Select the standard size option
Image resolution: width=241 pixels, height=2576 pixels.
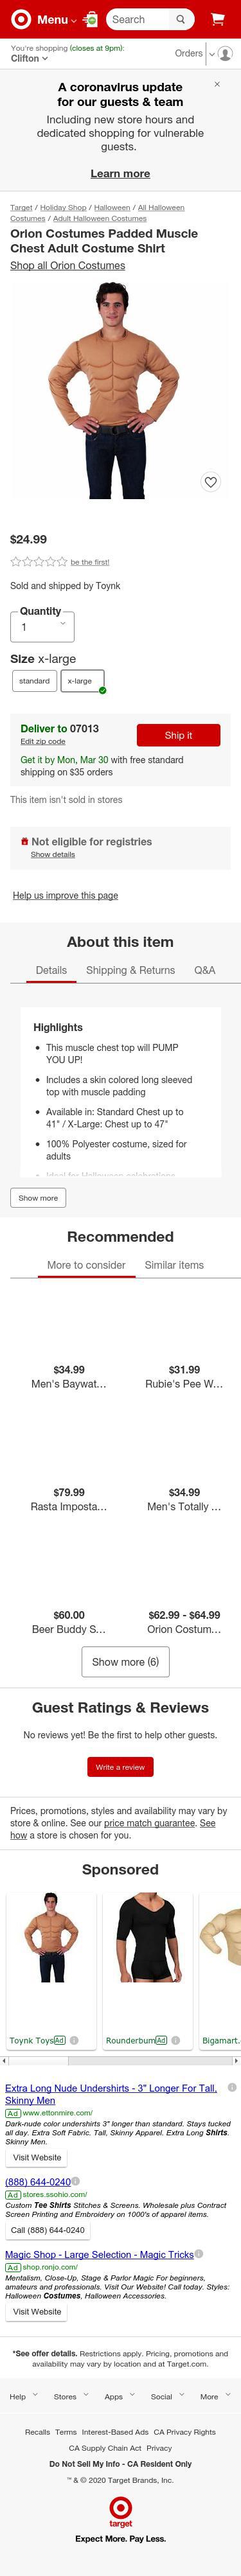coord(34,681)
